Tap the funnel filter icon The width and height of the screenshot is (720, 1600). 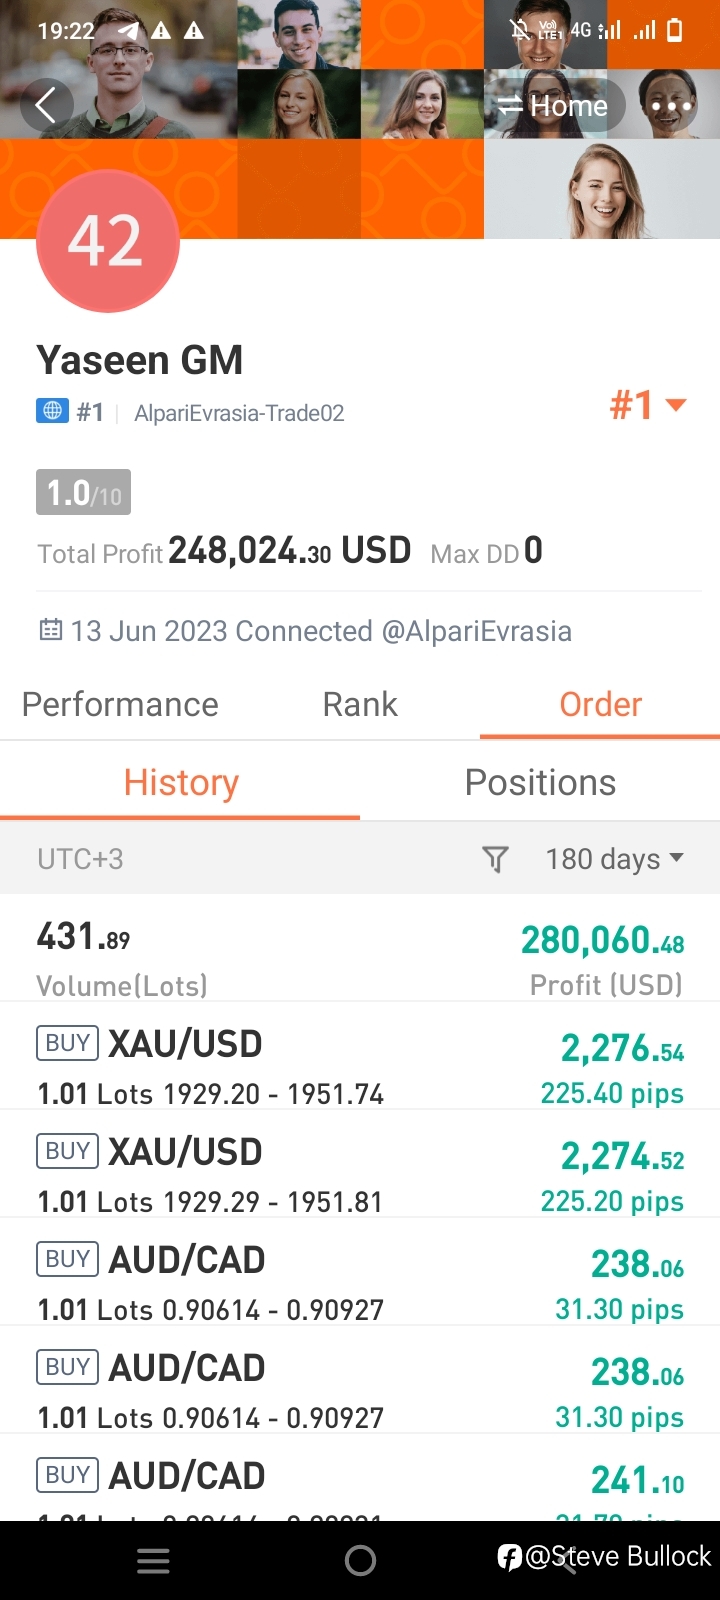click(x=495, y=859)
